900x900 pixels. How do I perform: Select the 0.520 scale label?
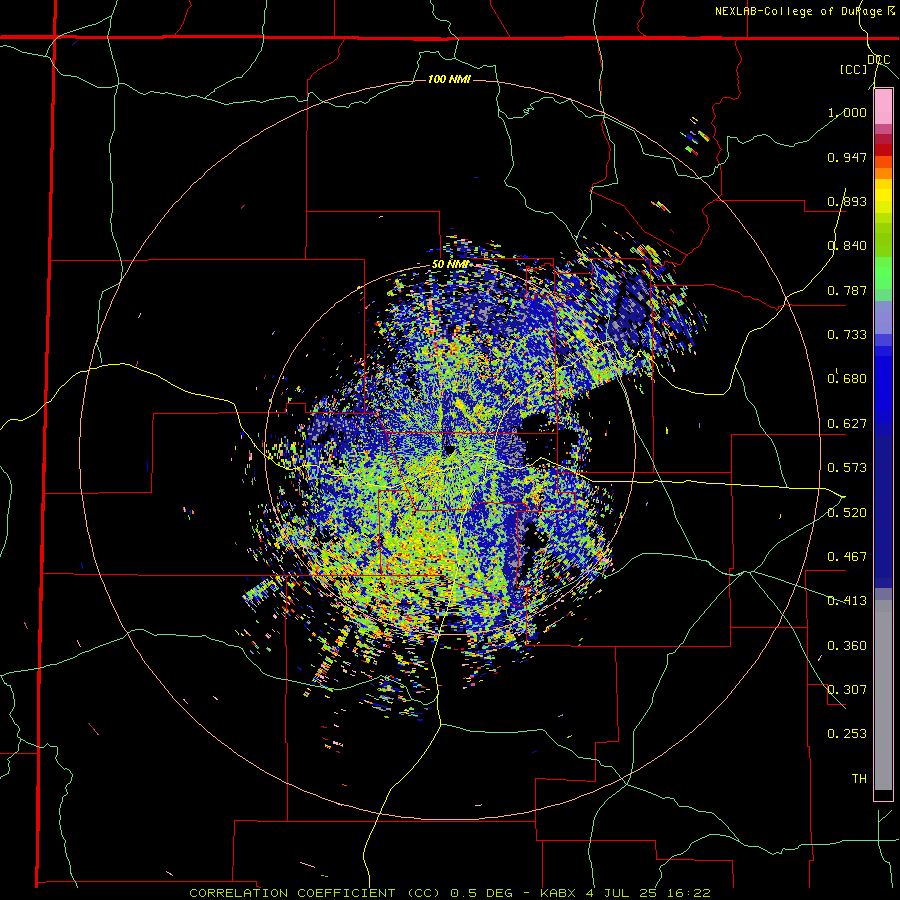point(847,512)
